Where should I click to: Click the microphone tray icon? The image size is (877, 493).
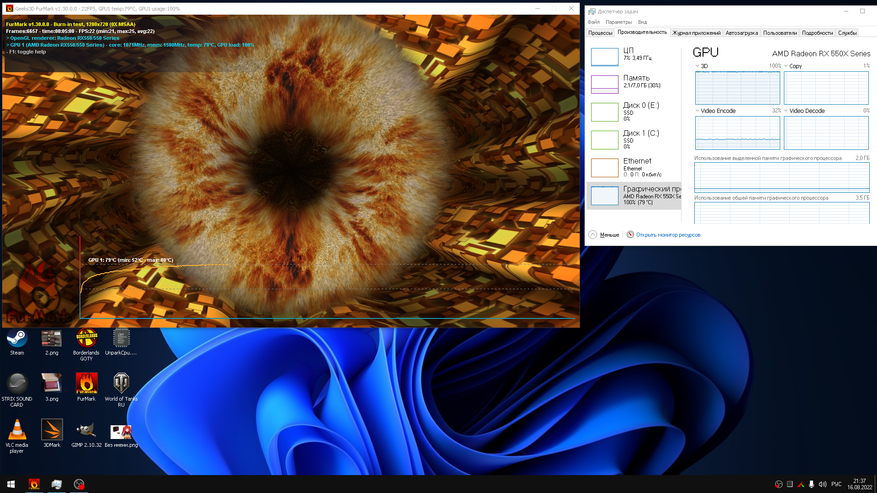pos(811,484)
